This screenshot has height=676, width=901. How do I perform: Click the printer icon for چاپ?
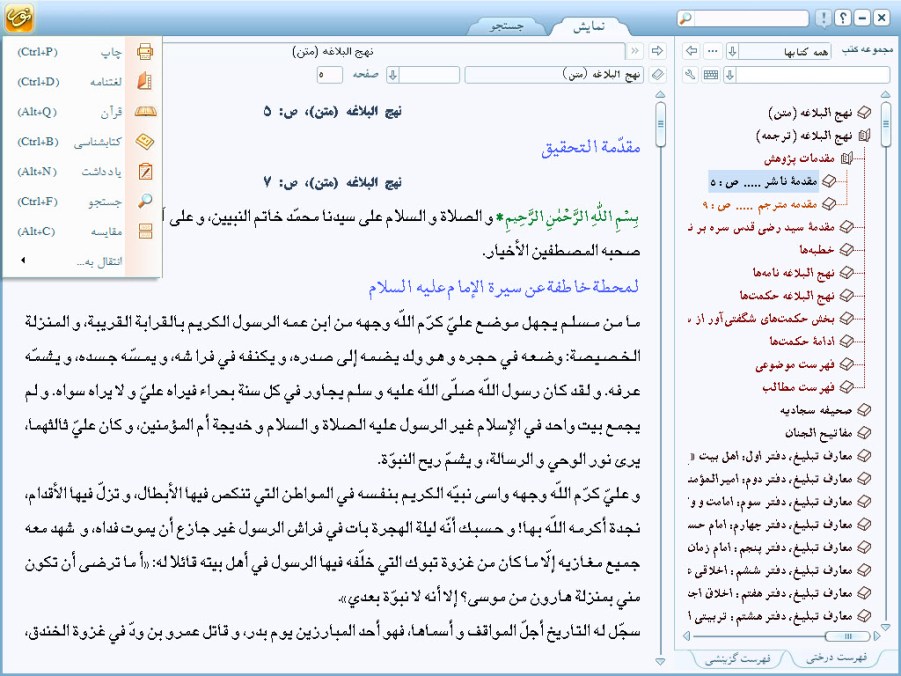point(145,52)
